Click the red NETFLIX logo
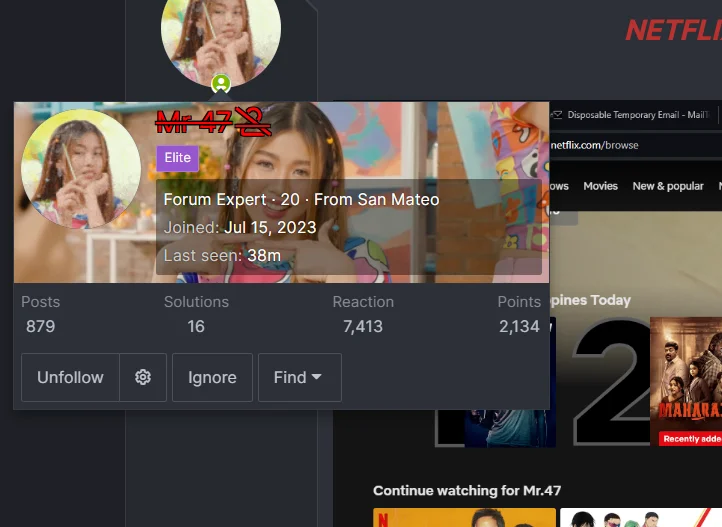 674,30
